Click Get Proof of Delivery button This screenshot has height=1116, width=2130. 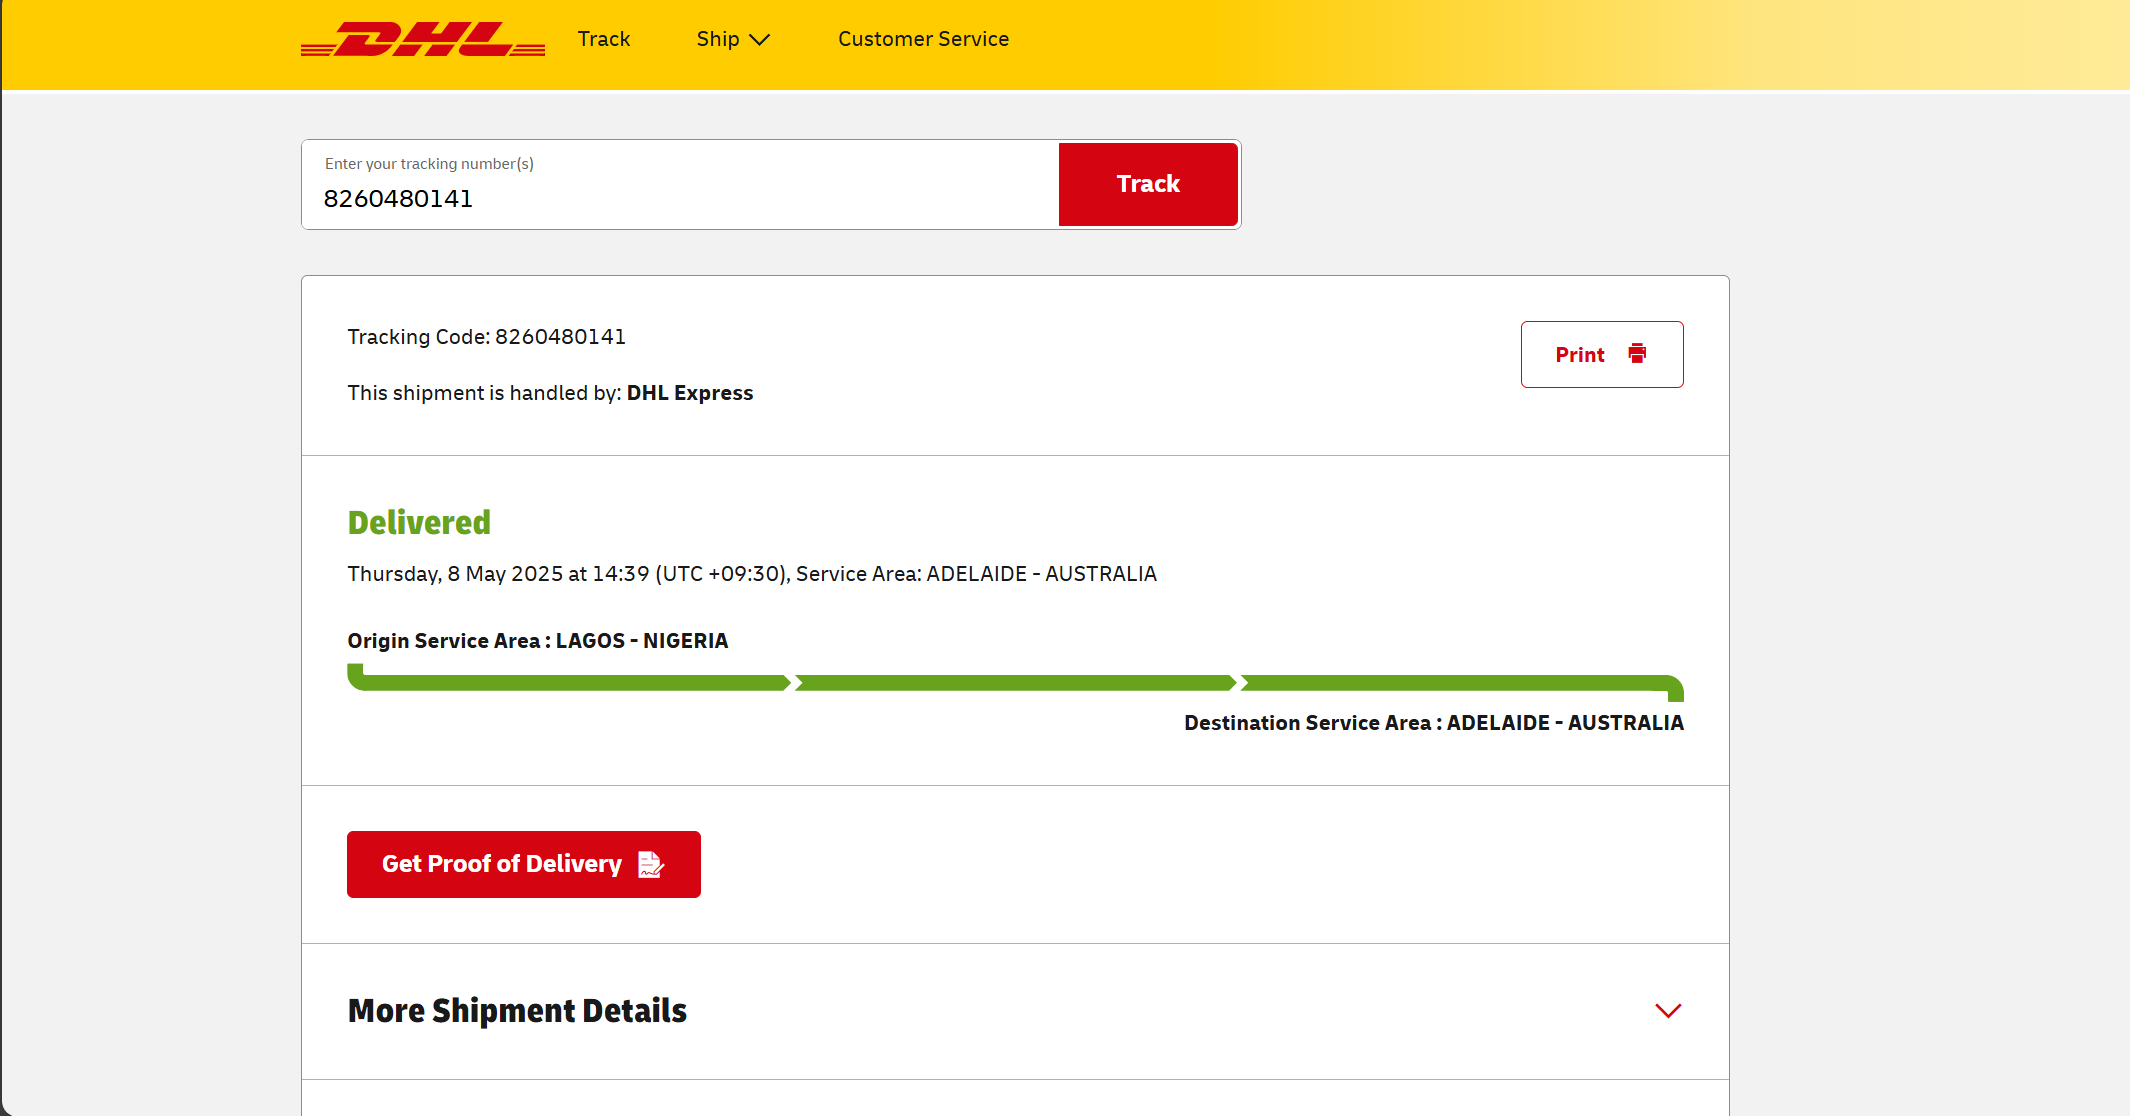tap(524, 864)
